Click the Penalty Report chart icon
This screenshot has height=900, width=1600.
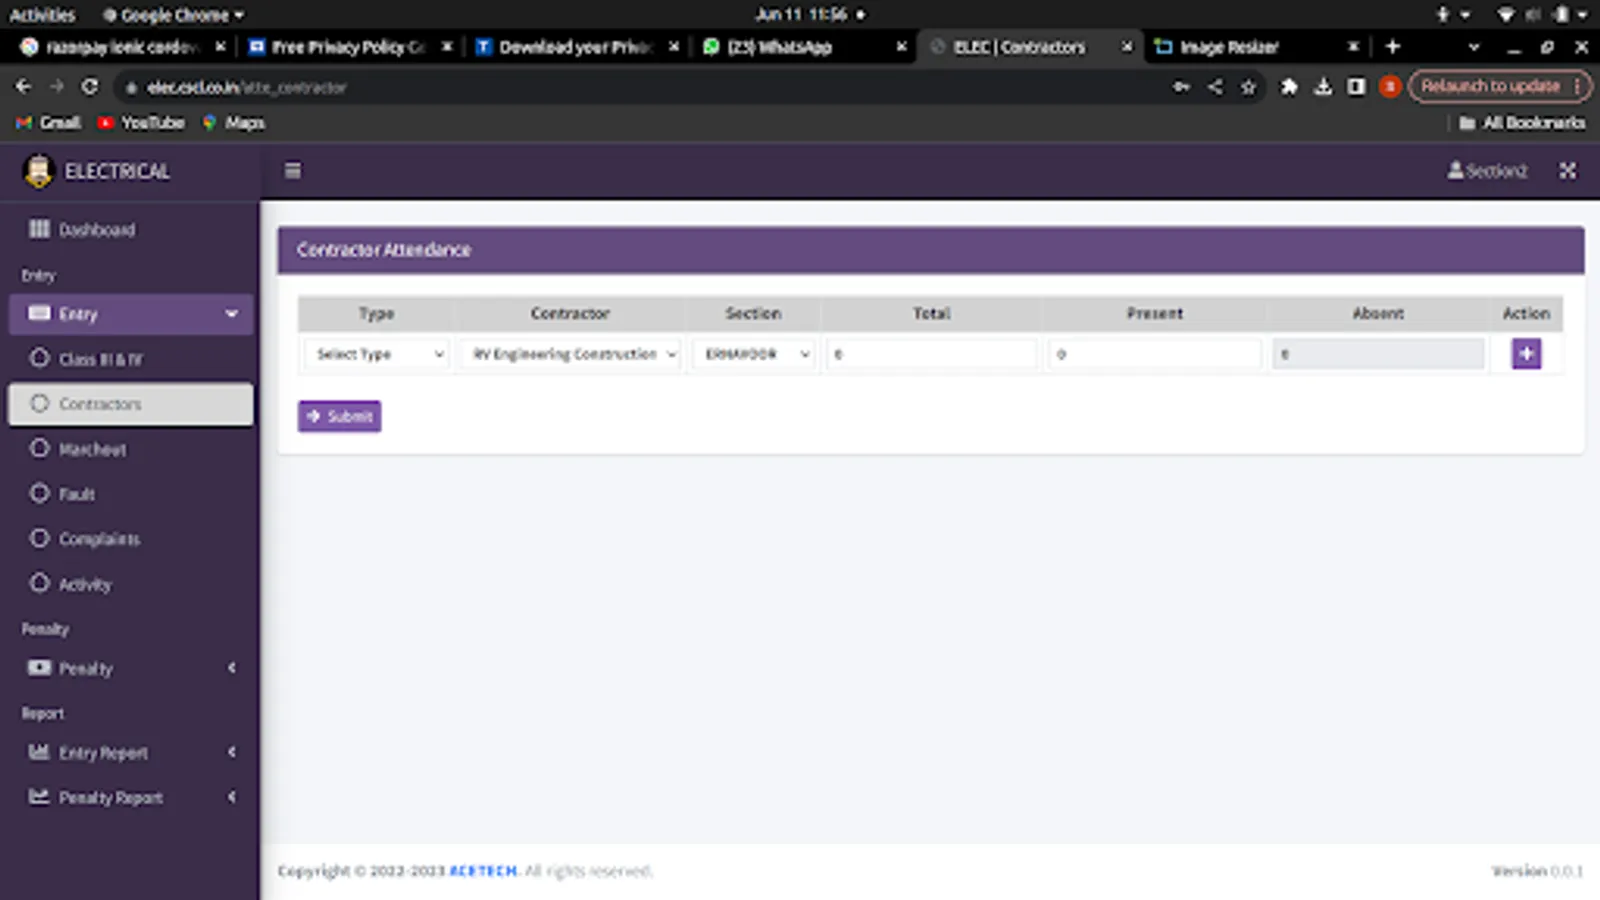tap(39, 796)
